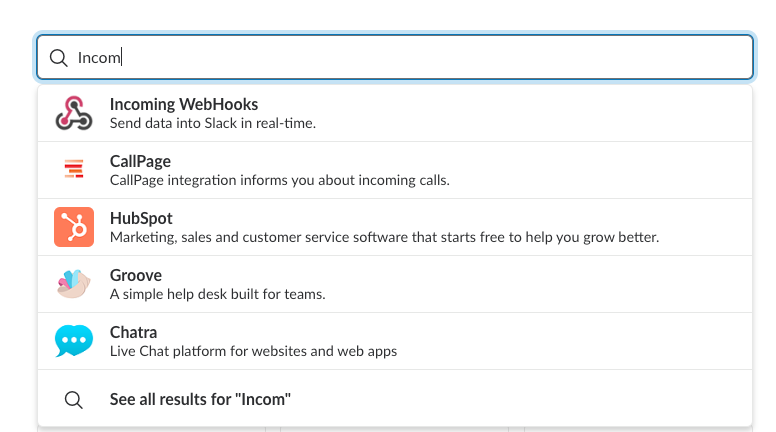The width and height of the screenshot is (776, 432).
Task: Click the Chatra chat bubble icon
Action: [74, 341]
